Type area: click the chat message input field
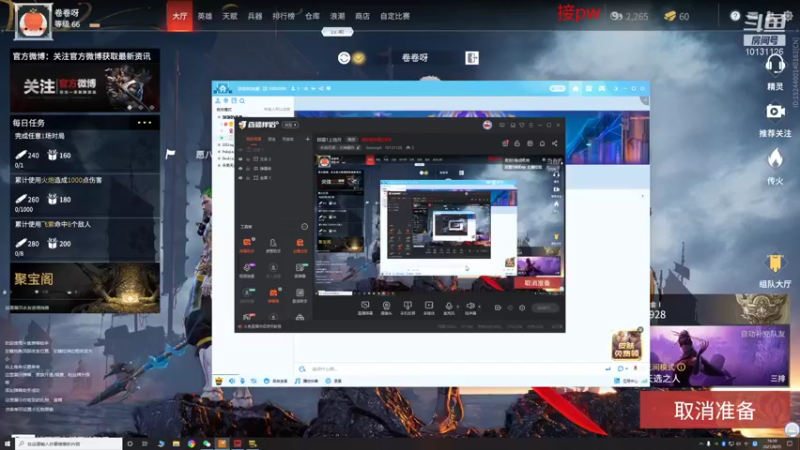 [454, 368]
